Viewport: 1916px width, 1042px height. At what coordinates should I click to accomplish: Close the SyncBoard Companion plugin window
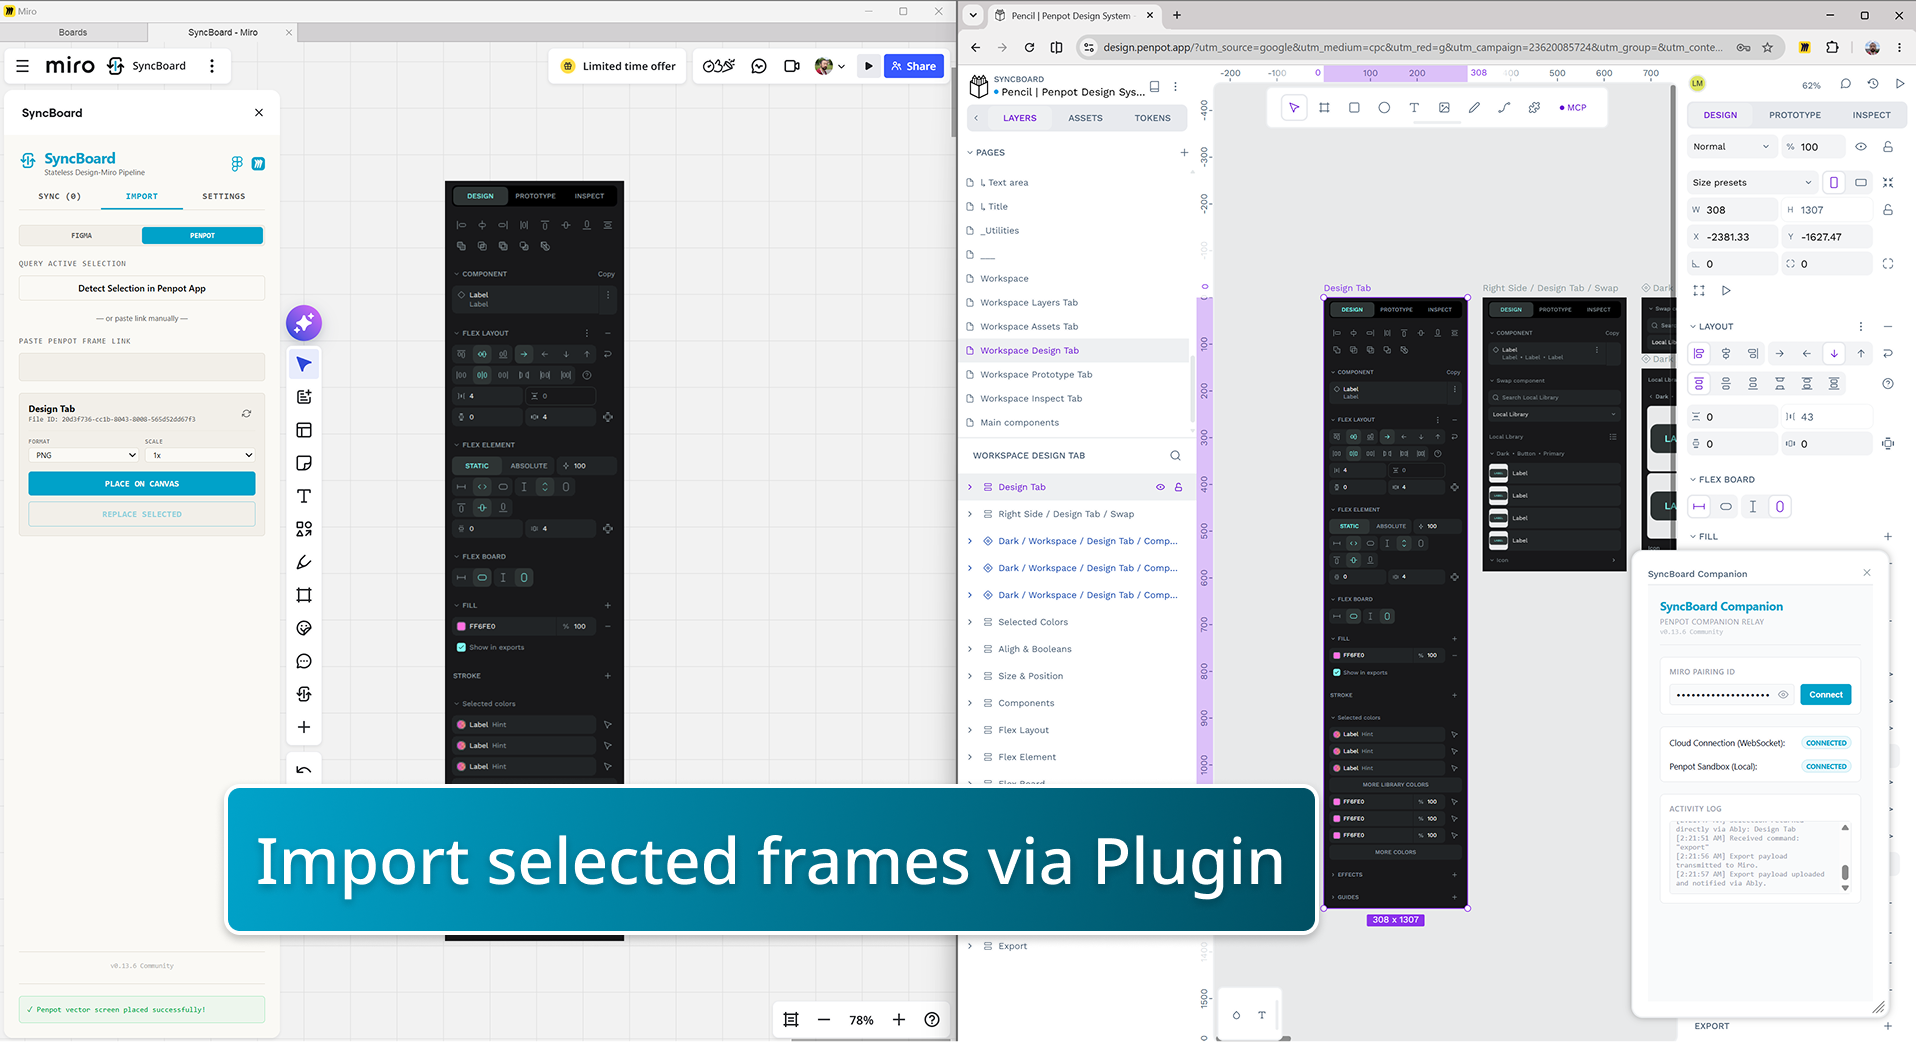1866,573
